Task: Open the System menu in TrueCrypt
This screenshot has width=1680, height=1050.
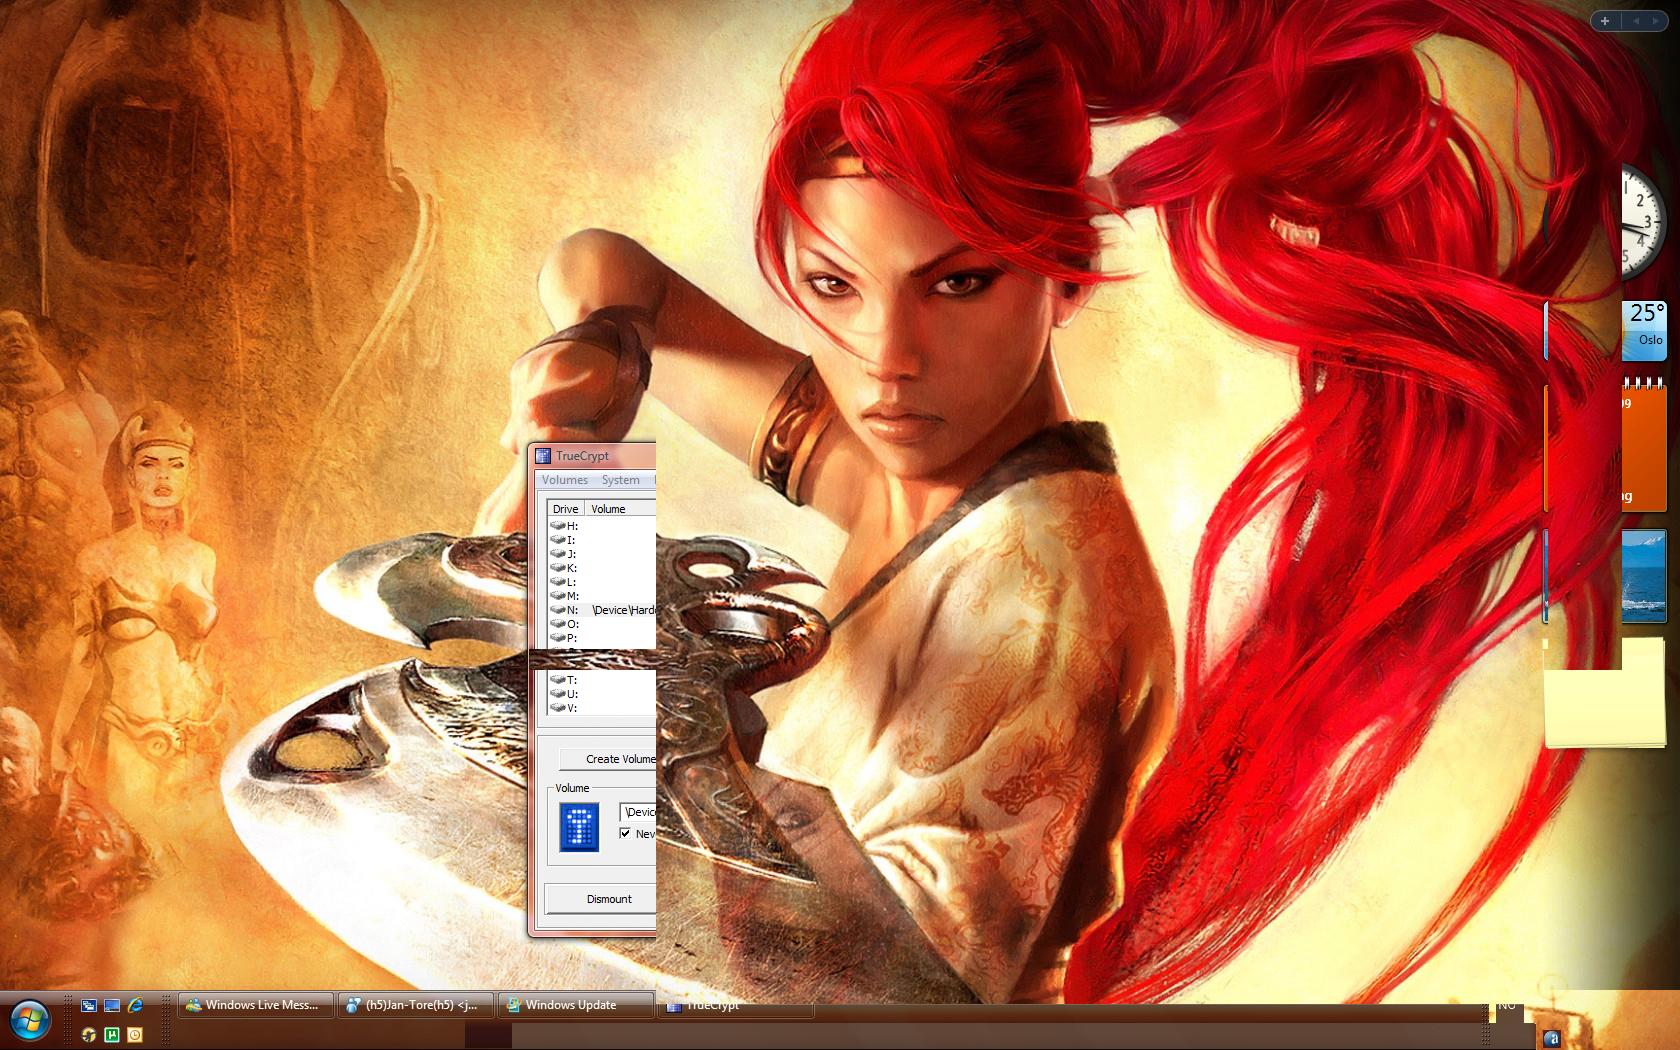Action: coord(620,480)
